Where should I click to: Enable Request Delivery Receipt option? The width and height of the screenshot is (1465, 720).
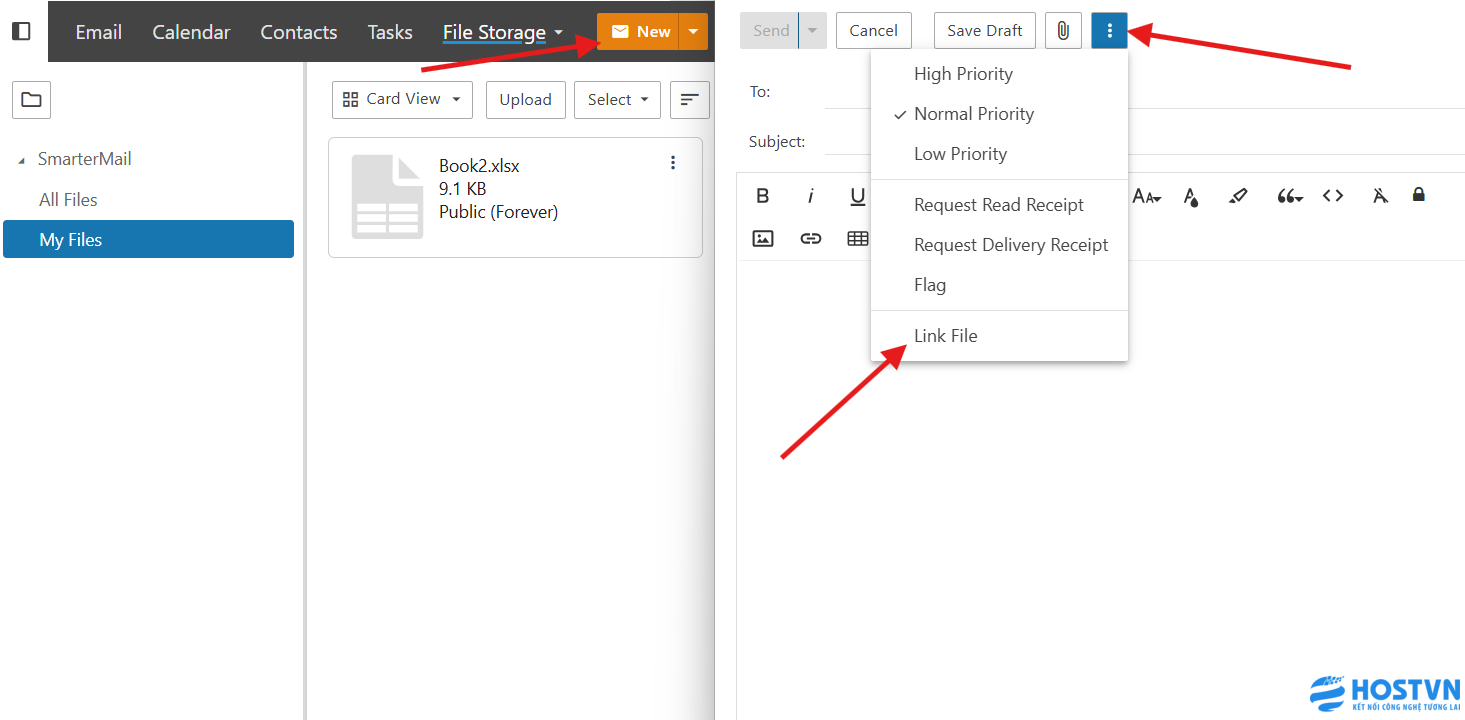[x=1010, y=245]
